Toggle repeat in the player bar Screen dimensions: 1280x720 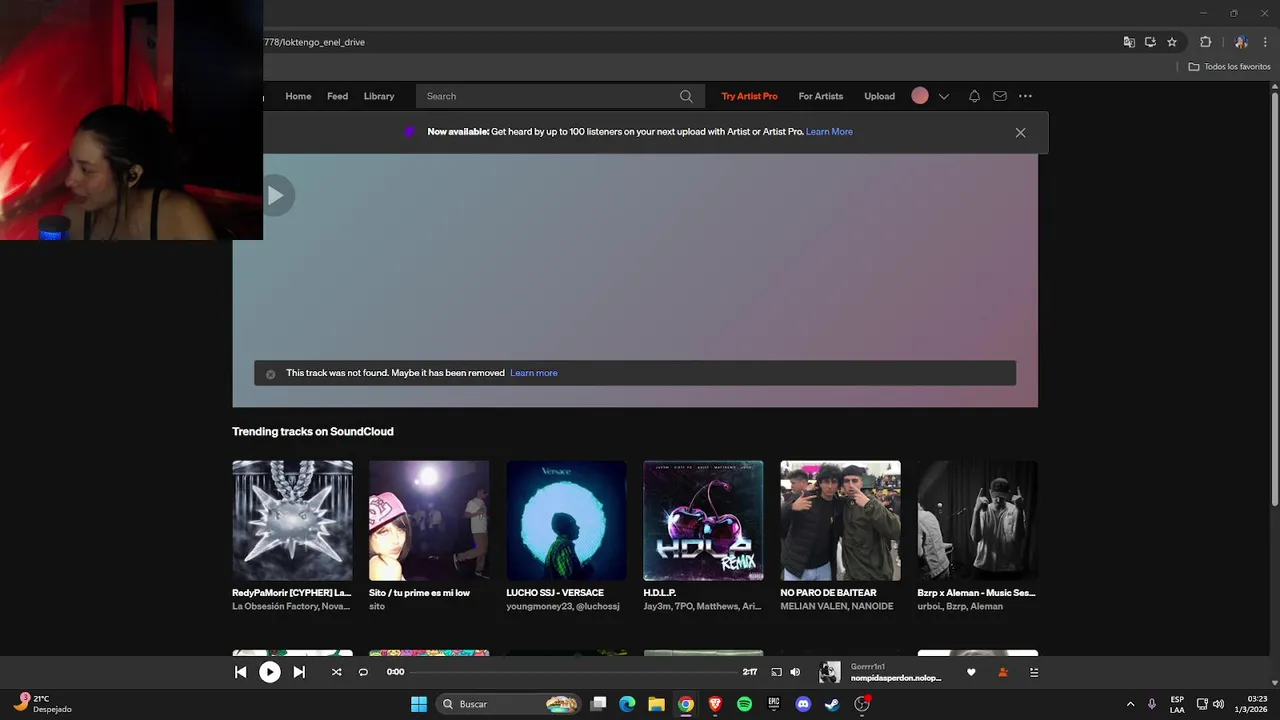(x=363, y=672)
